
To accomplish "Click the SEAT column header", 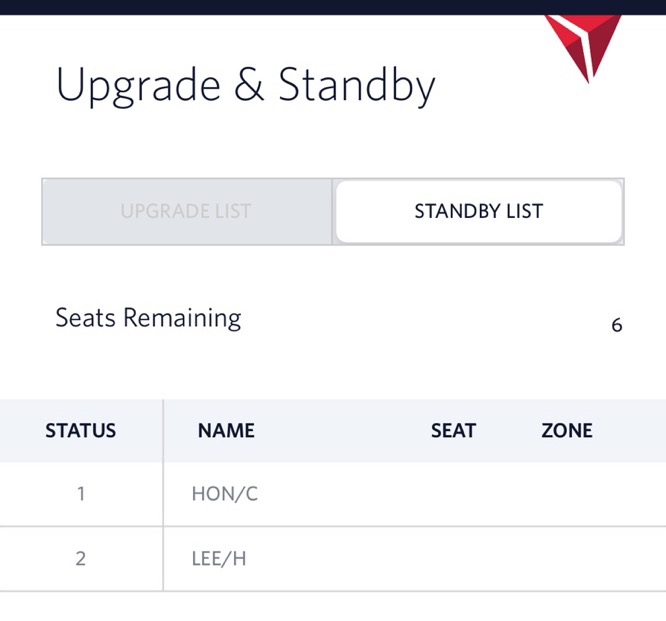I will [453, 430].
